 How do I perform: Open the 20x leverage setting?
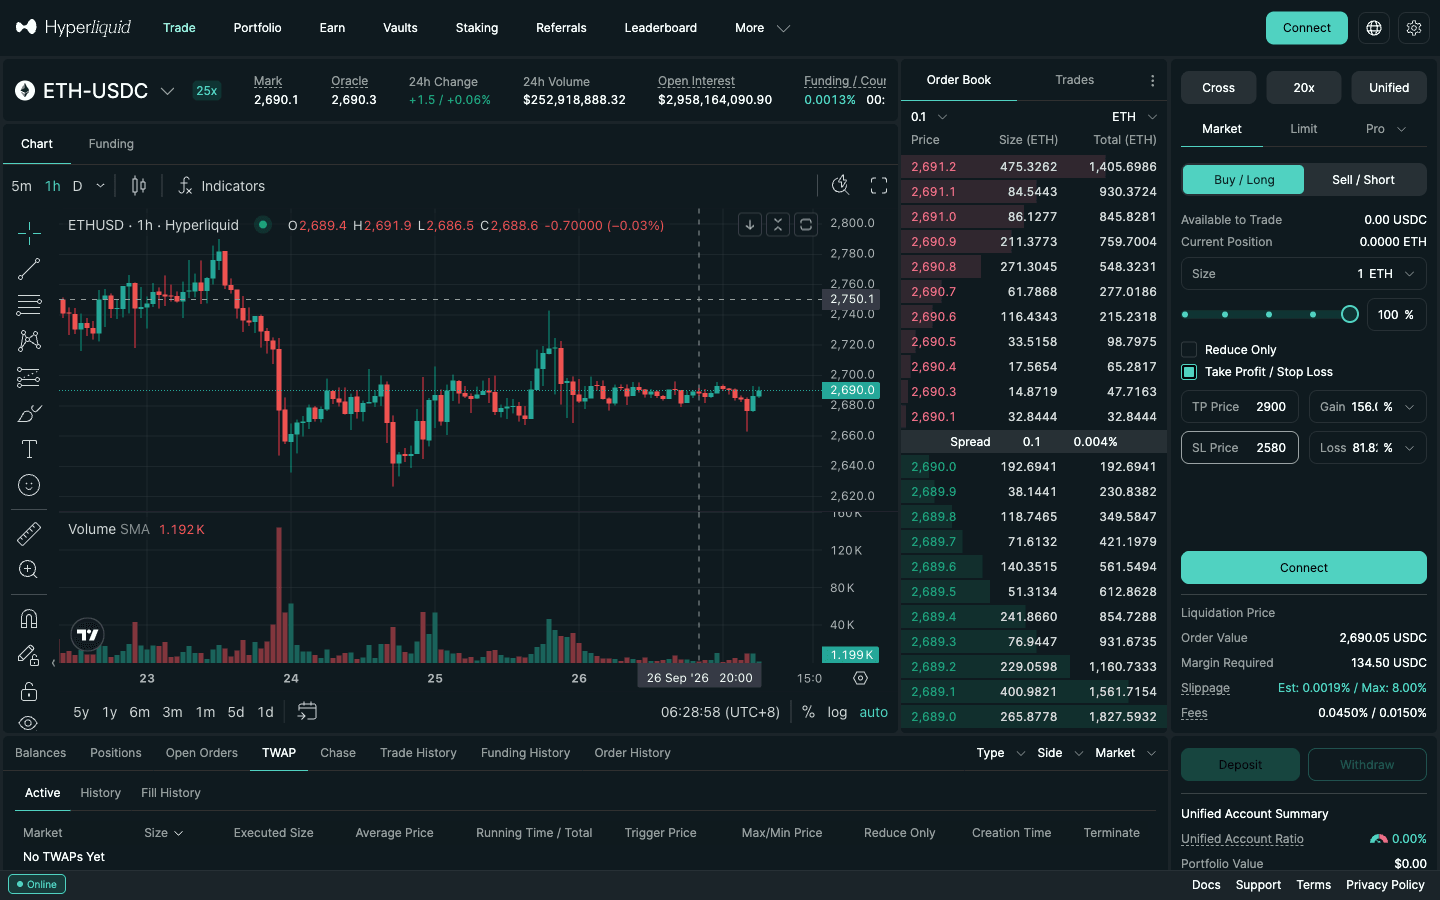pyautogui.click(x=1304, y=88)
